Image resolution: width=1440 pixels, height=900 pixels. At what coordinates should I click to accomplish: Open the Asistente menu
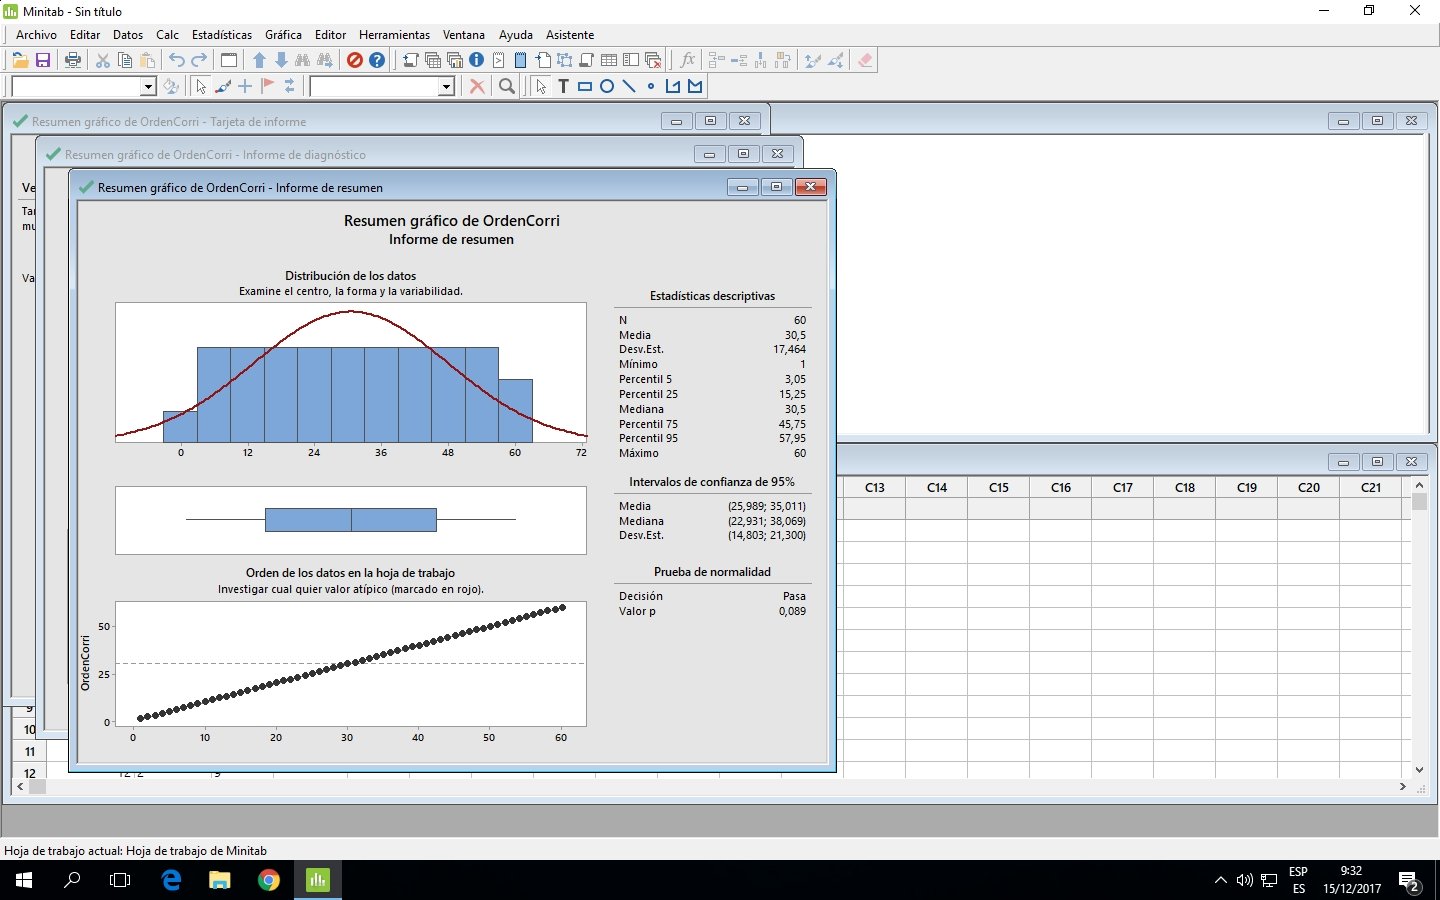[570, 35]
